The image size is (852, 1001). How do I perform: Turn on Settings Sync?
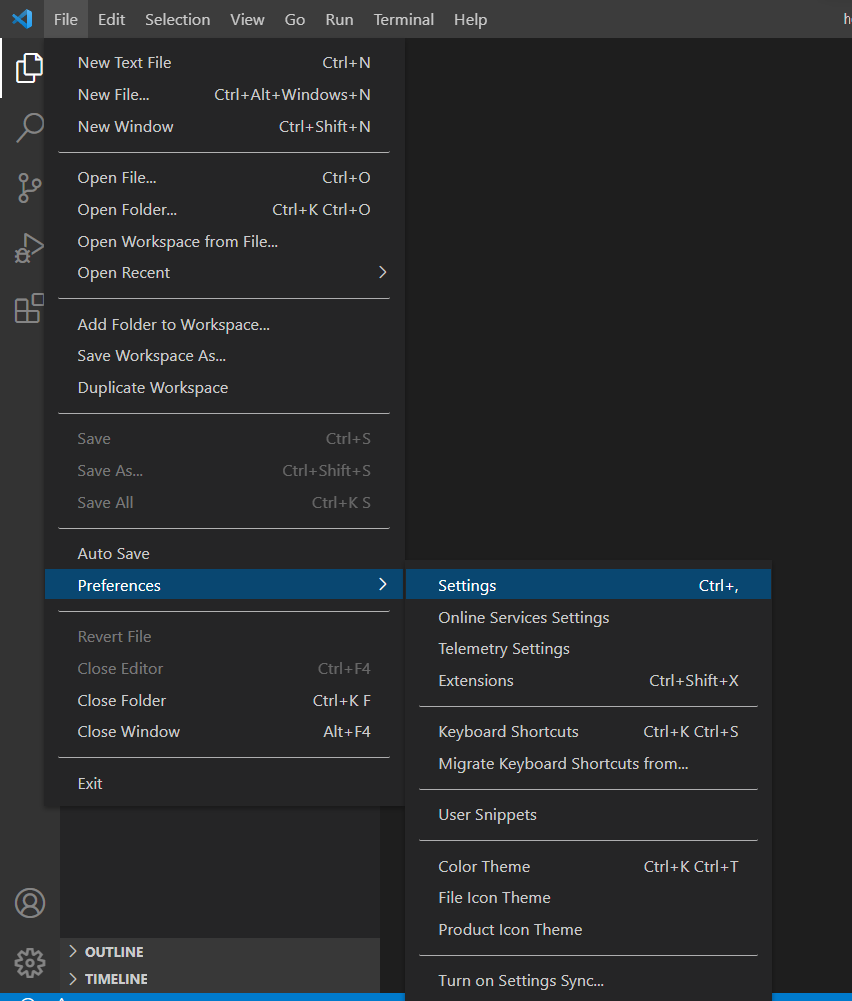(520, 981)
